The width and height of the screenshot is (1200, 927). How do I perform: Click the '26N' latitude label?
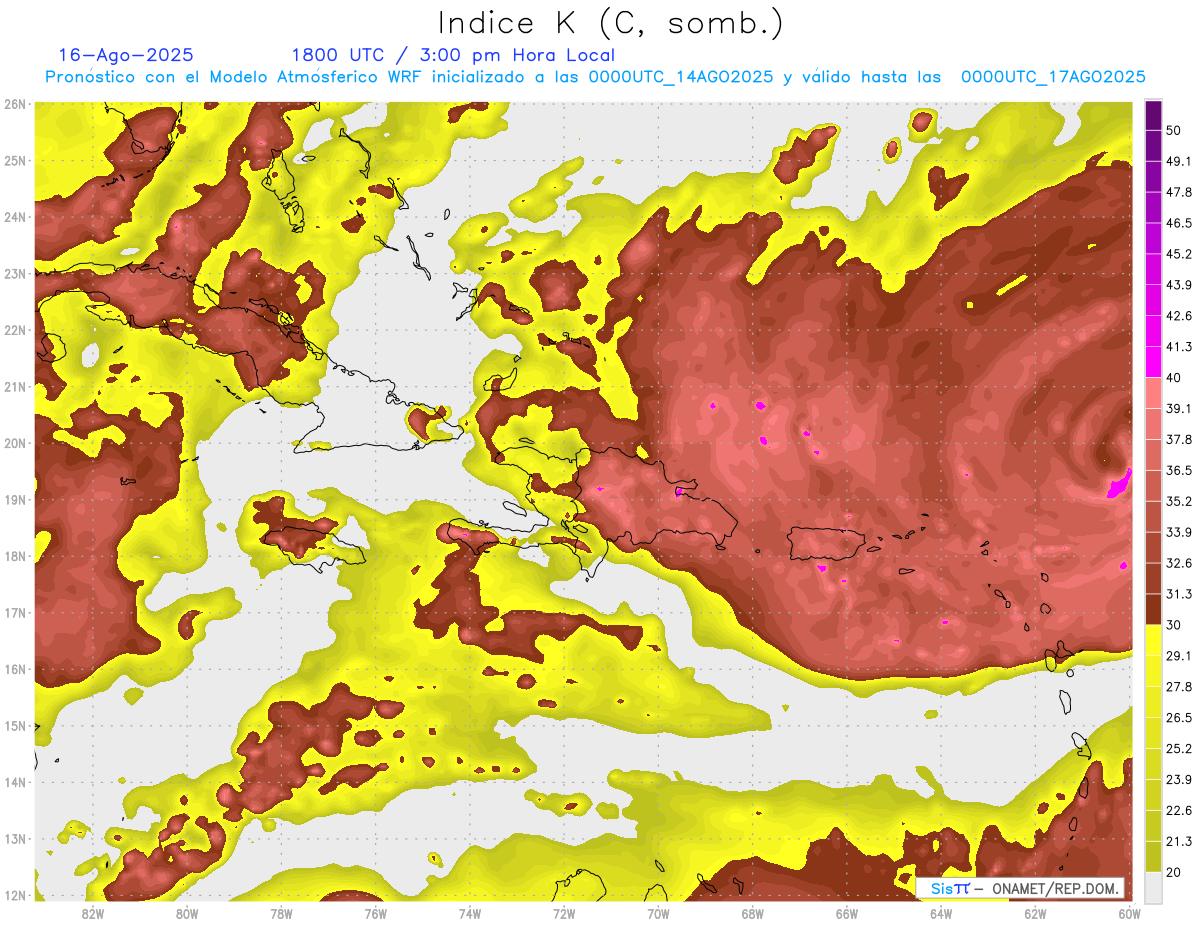[x=15, y=104]
